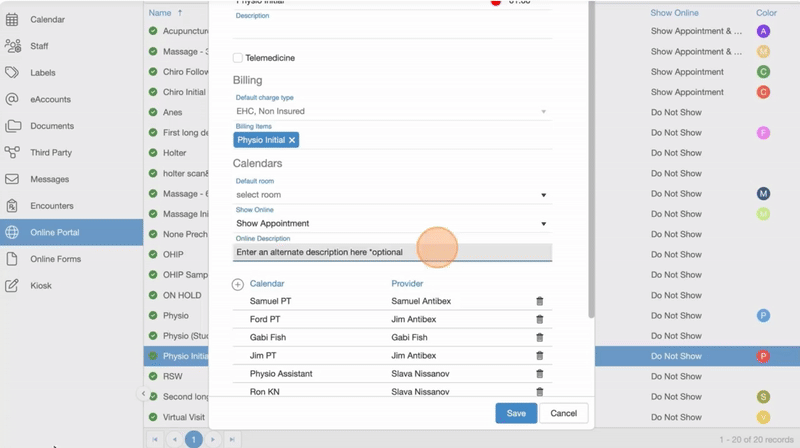Remove the Gabi Fish calendar entry
Image resolution: width=800 pixels, height=448 pixels.
[540, 338]
